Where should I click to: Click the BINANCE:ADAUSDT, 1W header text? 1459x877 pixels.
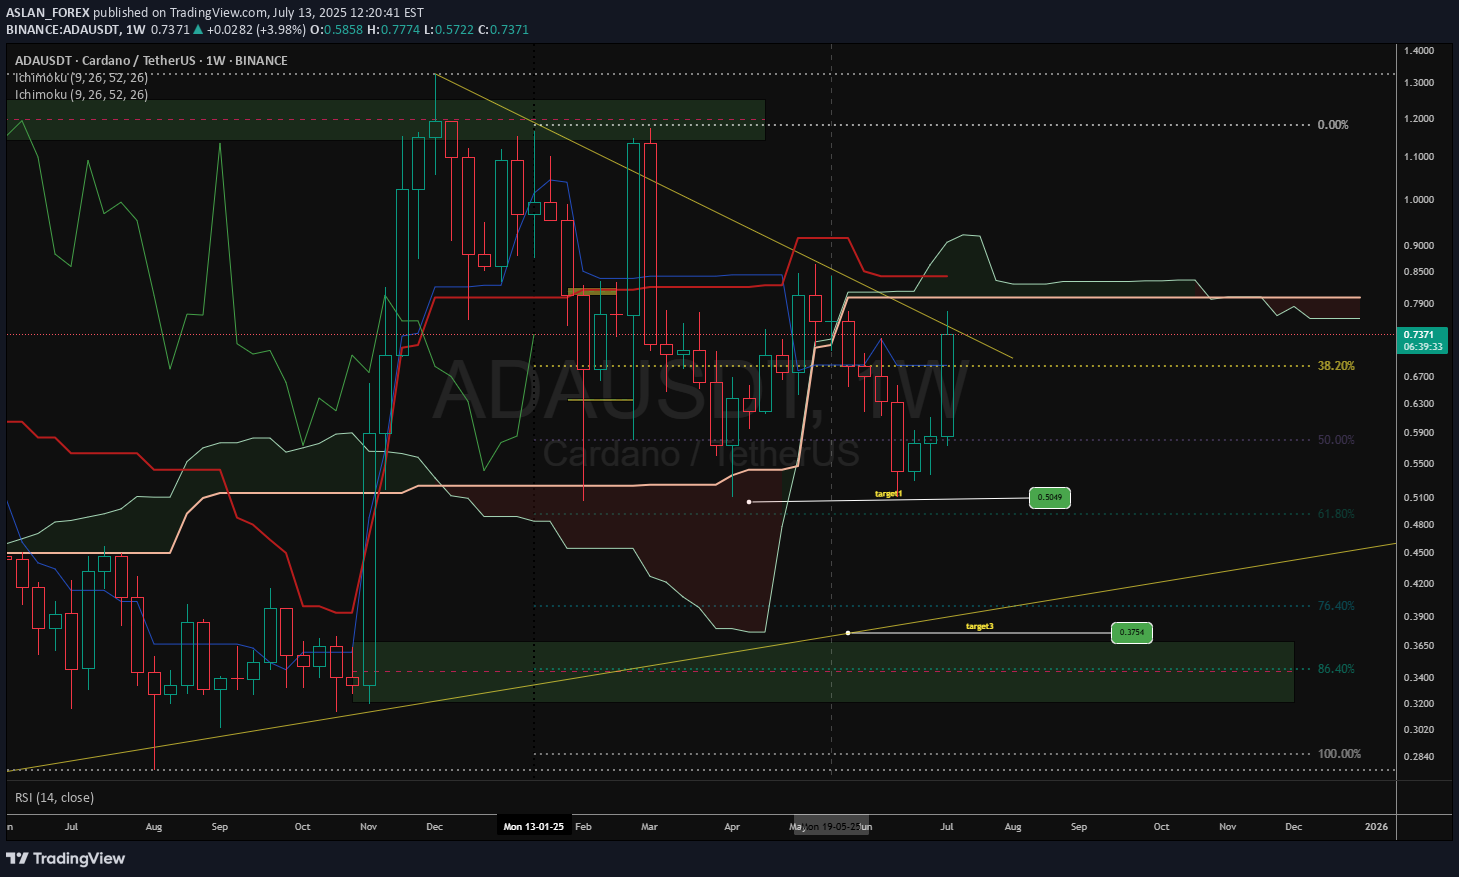click(x=75, y=30)
